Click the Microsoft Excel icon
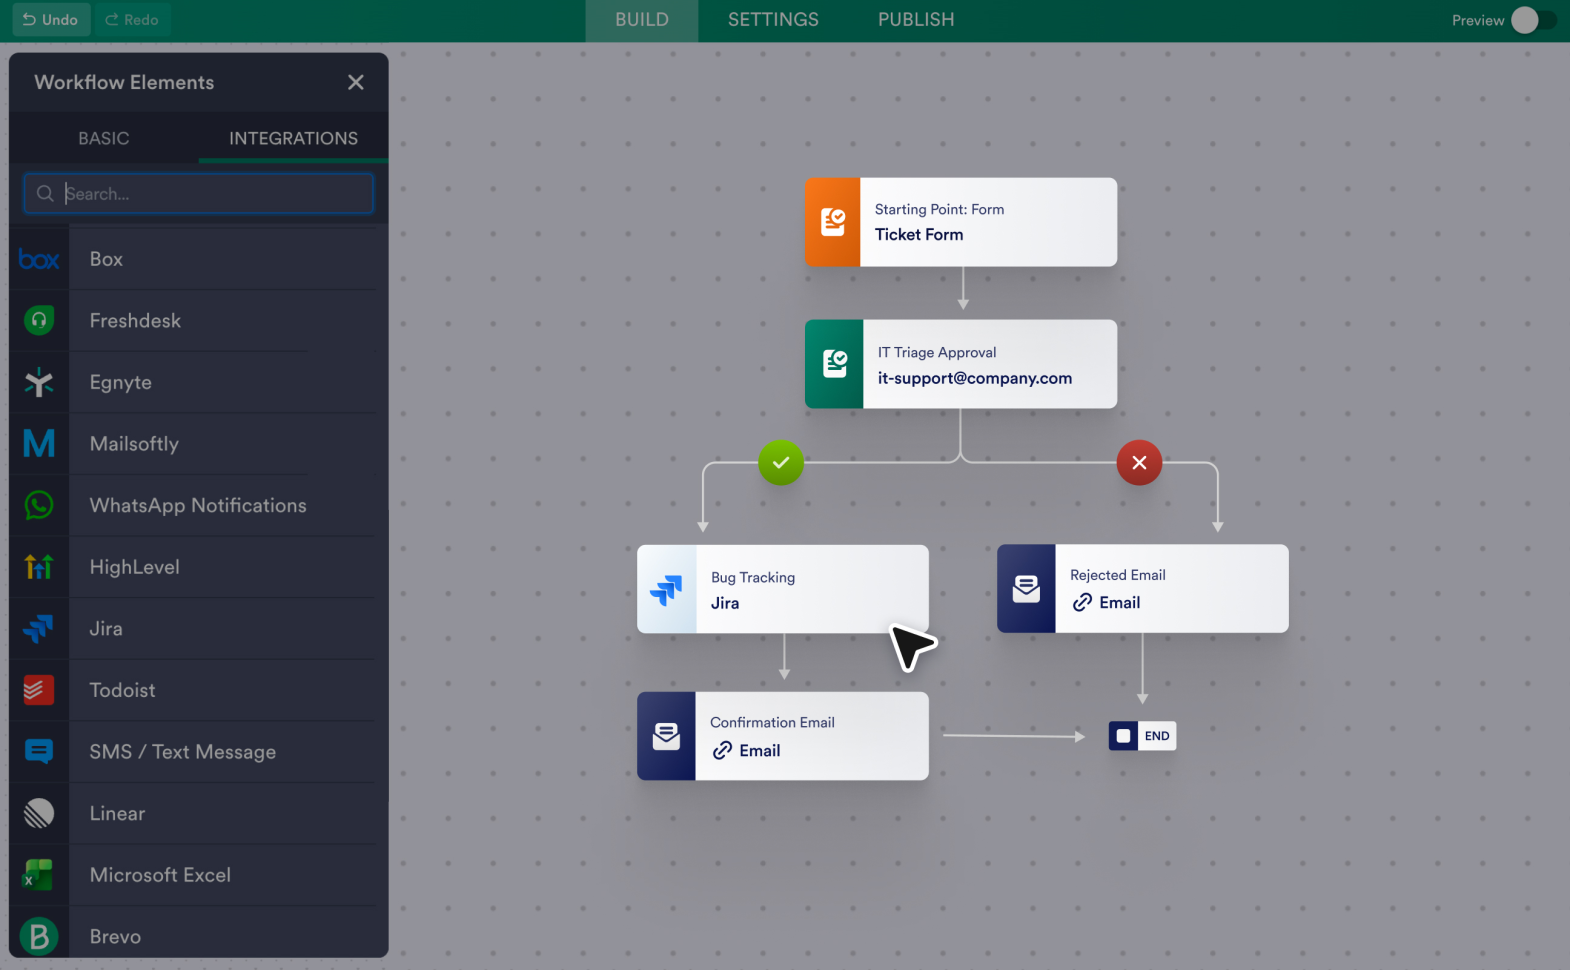The width and height of the screenshot is (1570, 970). pos(39,875)
